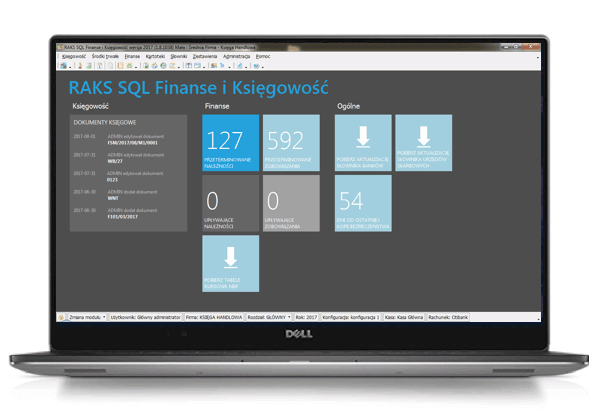This screenshot has height=414, width=596.
Task: Open document 0123 in the list
Action: tap(112, 180)
